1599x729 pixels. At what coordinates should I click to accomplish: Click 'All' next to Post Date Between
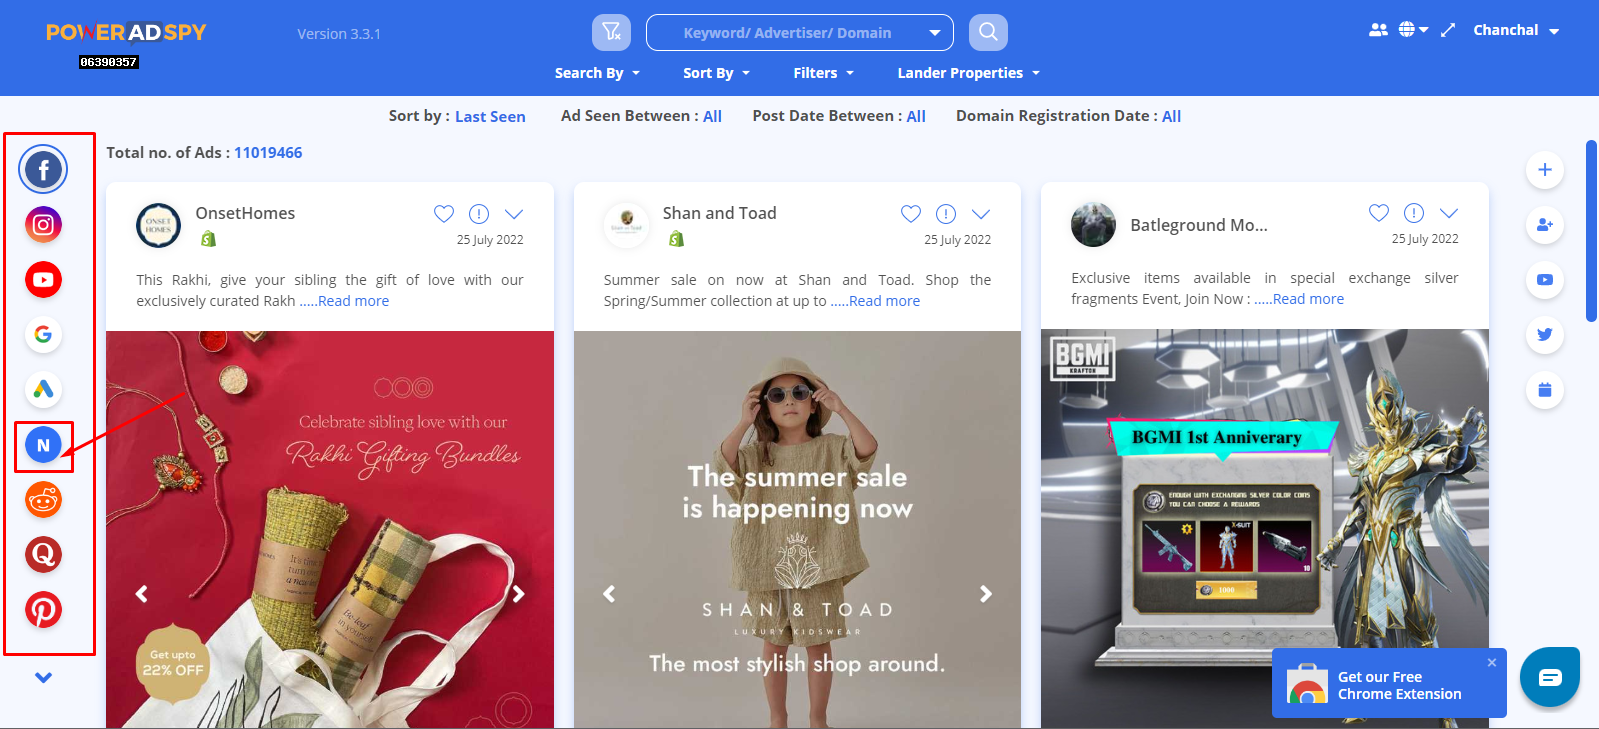coord(916,116)
